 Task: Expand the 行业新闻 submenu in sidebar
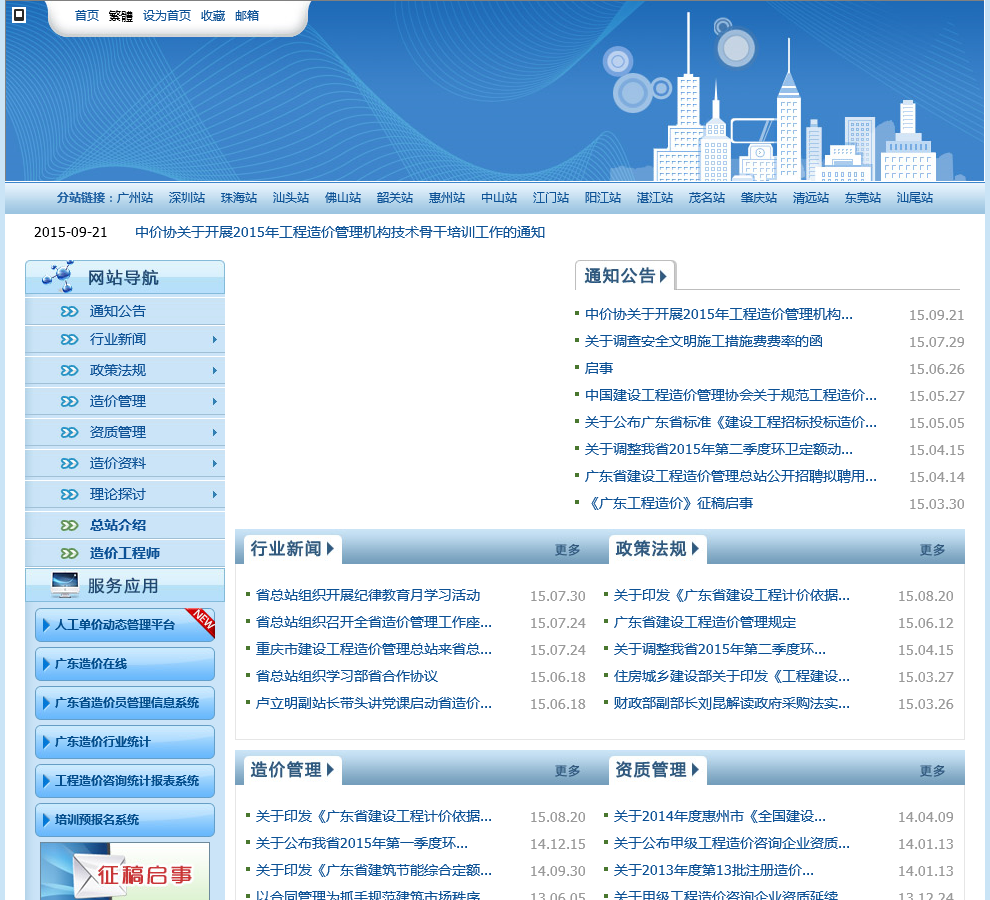coord(214,340)
